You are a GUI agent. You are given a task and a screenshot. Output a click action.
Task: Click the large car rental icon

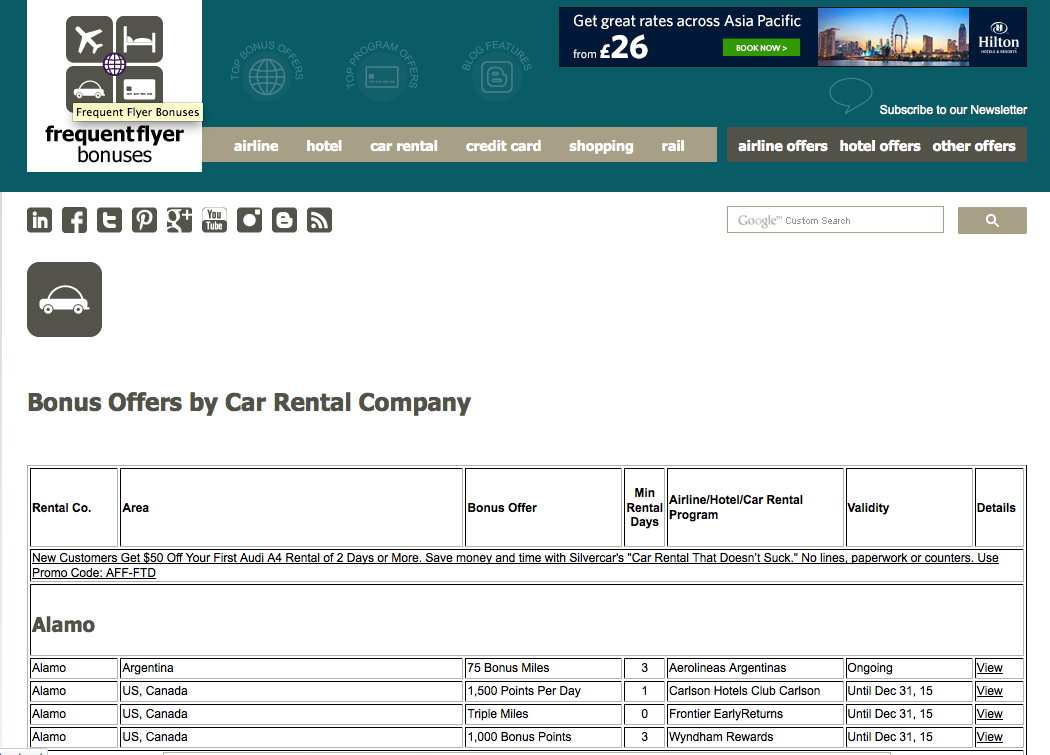[64, 299]
